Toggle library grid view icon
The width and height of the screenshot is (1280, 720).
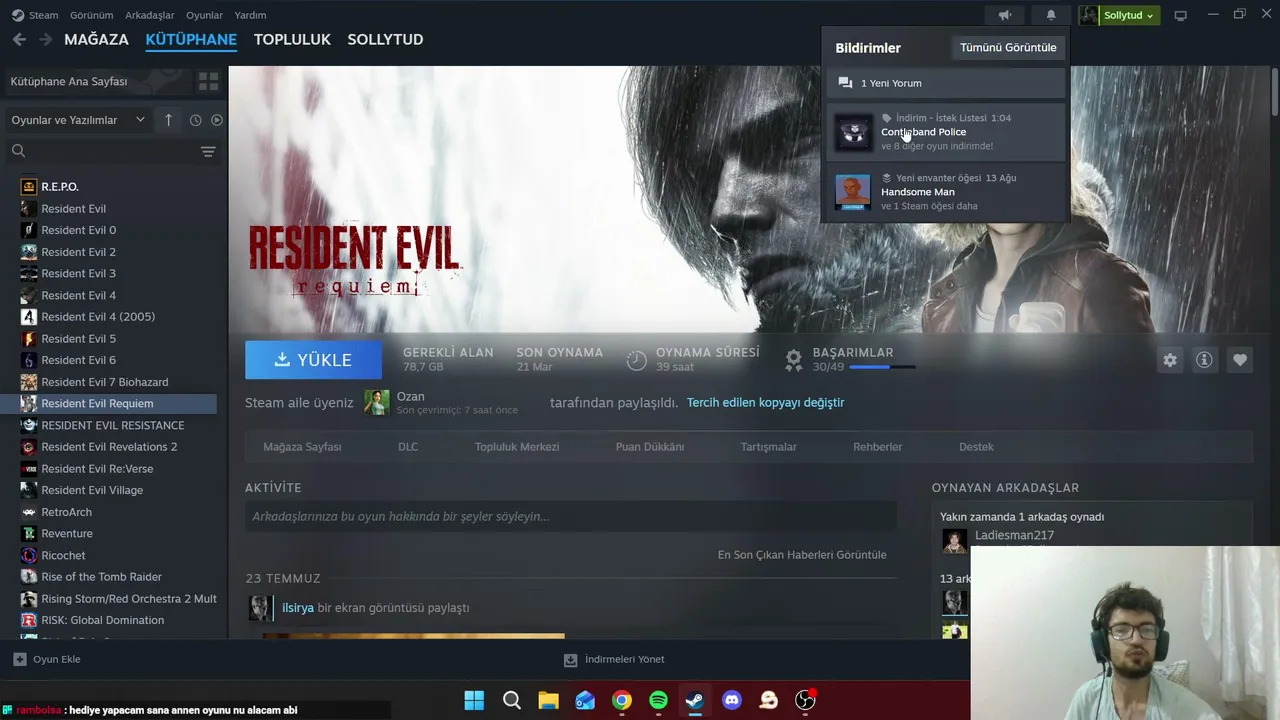208,81
